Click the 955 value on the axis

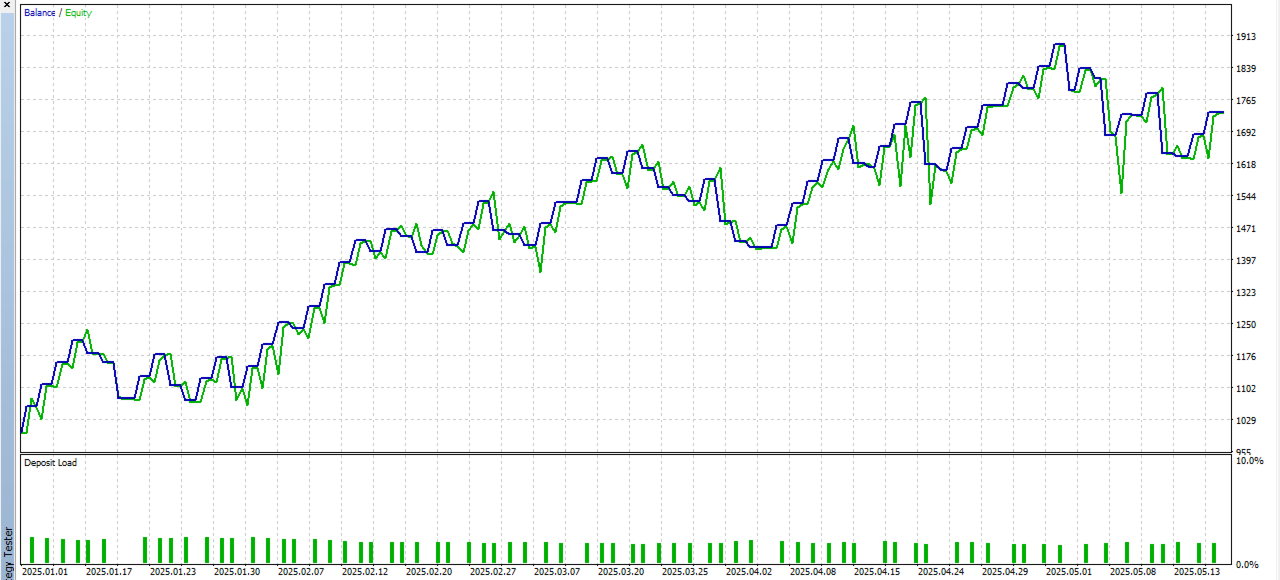(1243, 452)
